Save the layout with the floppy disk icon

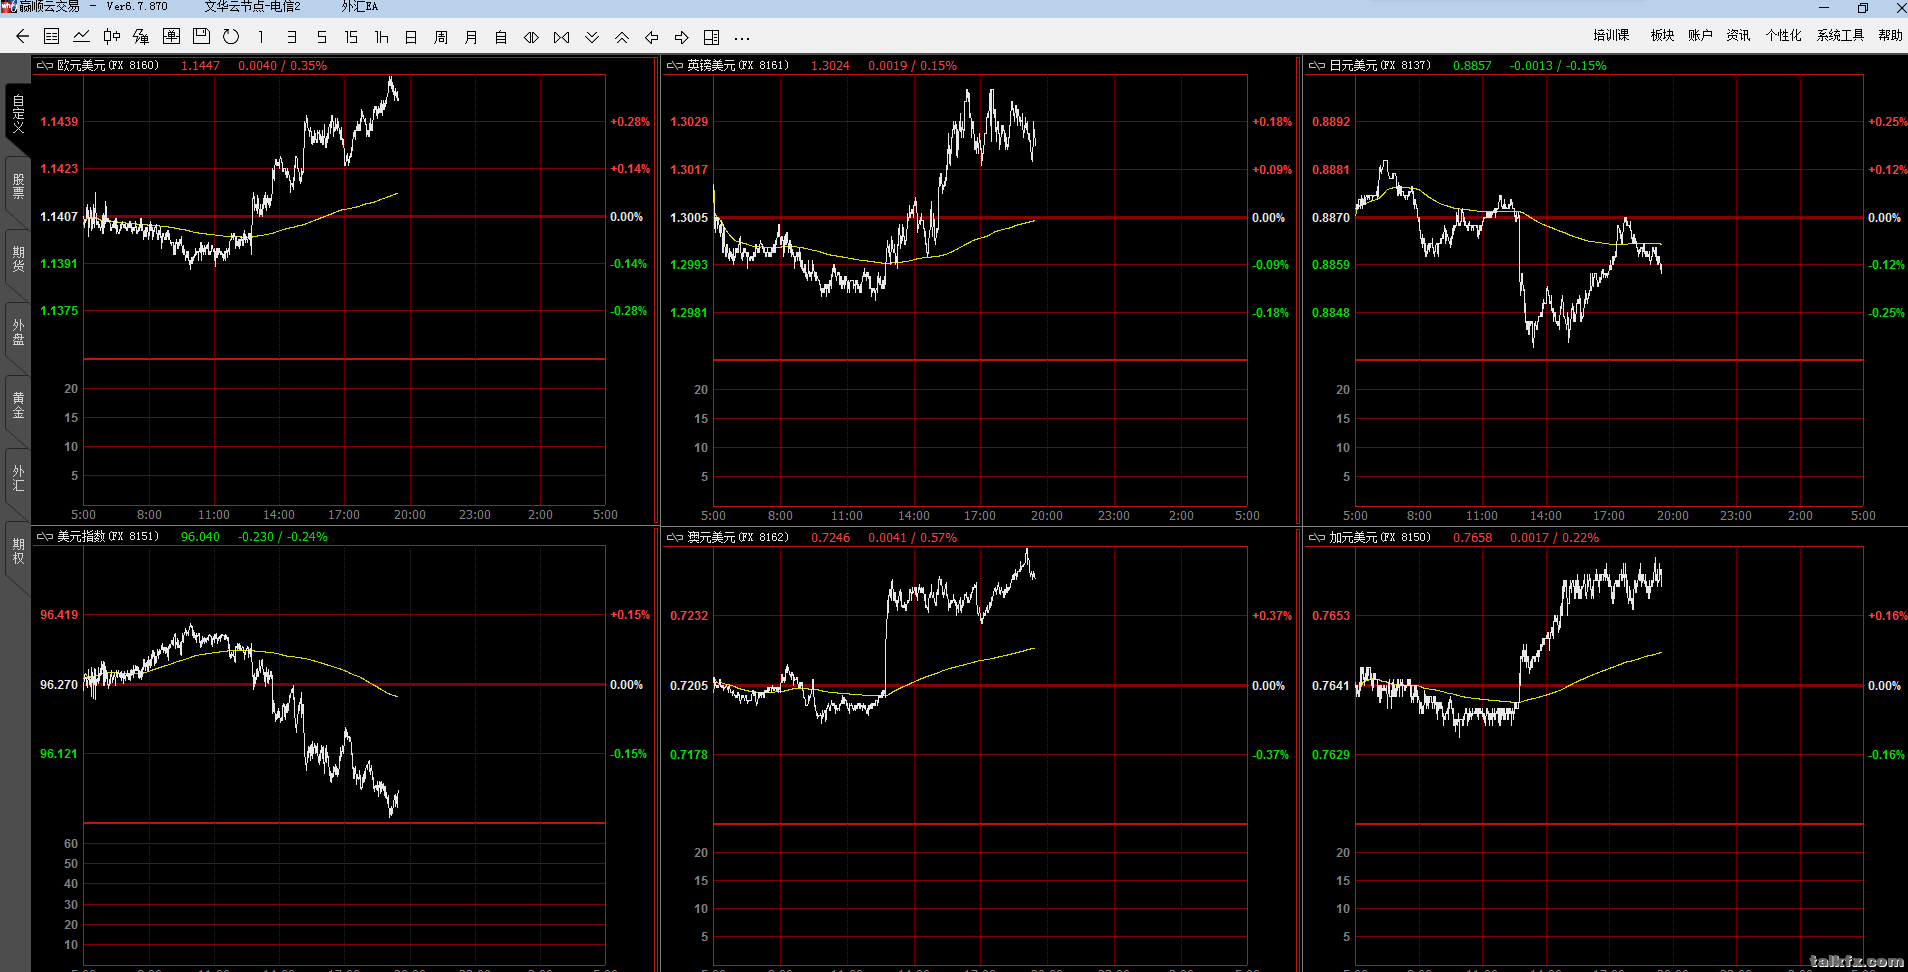(x=201, y=37)
